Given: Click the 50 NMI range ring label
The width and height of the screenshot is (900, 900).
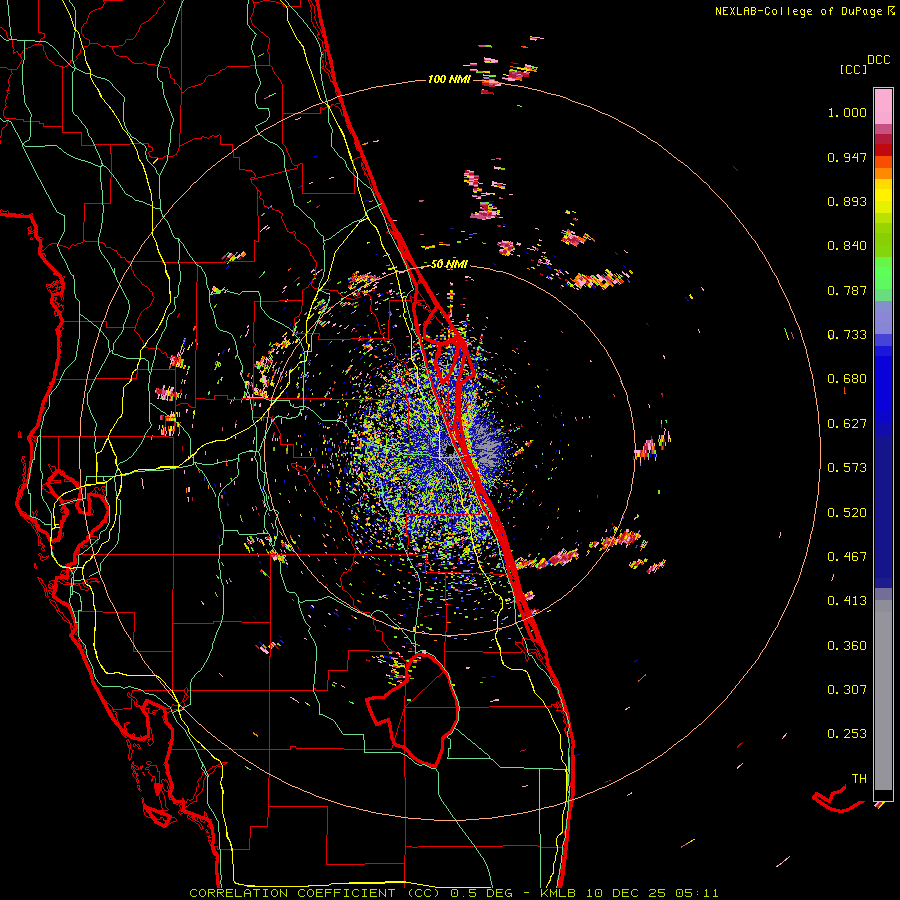Looking at the screenshot, I should (x=449, y=265).
